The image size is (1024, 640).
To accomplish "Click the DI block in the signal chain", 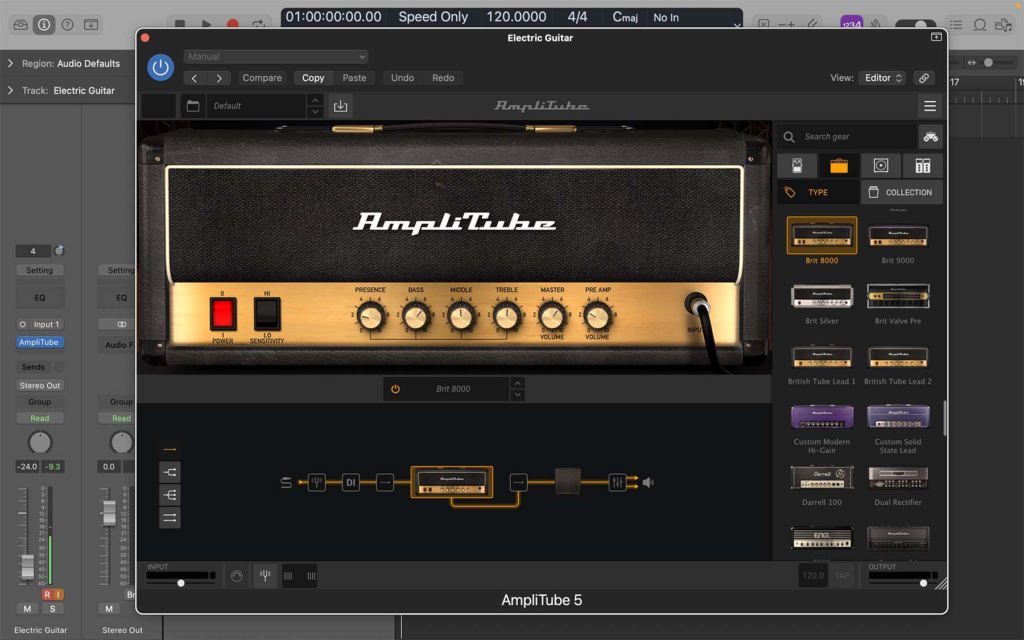I will point(351,482).
